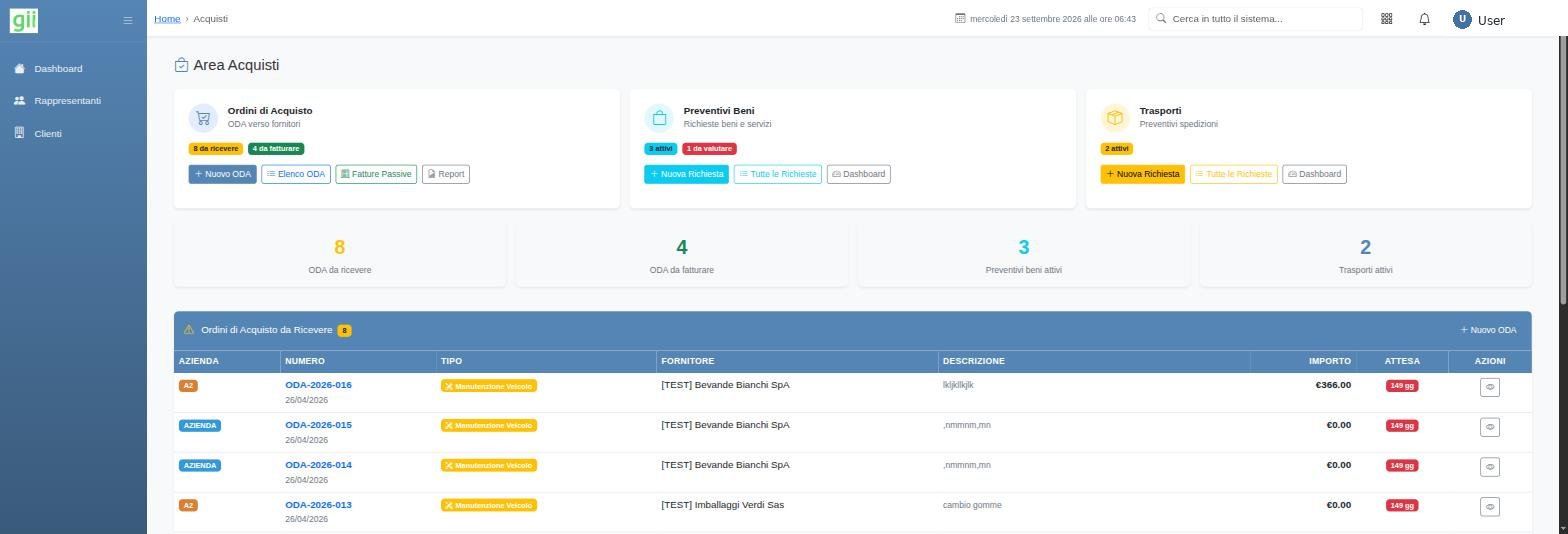Click the ATTESA column header

pos(1402,361)
